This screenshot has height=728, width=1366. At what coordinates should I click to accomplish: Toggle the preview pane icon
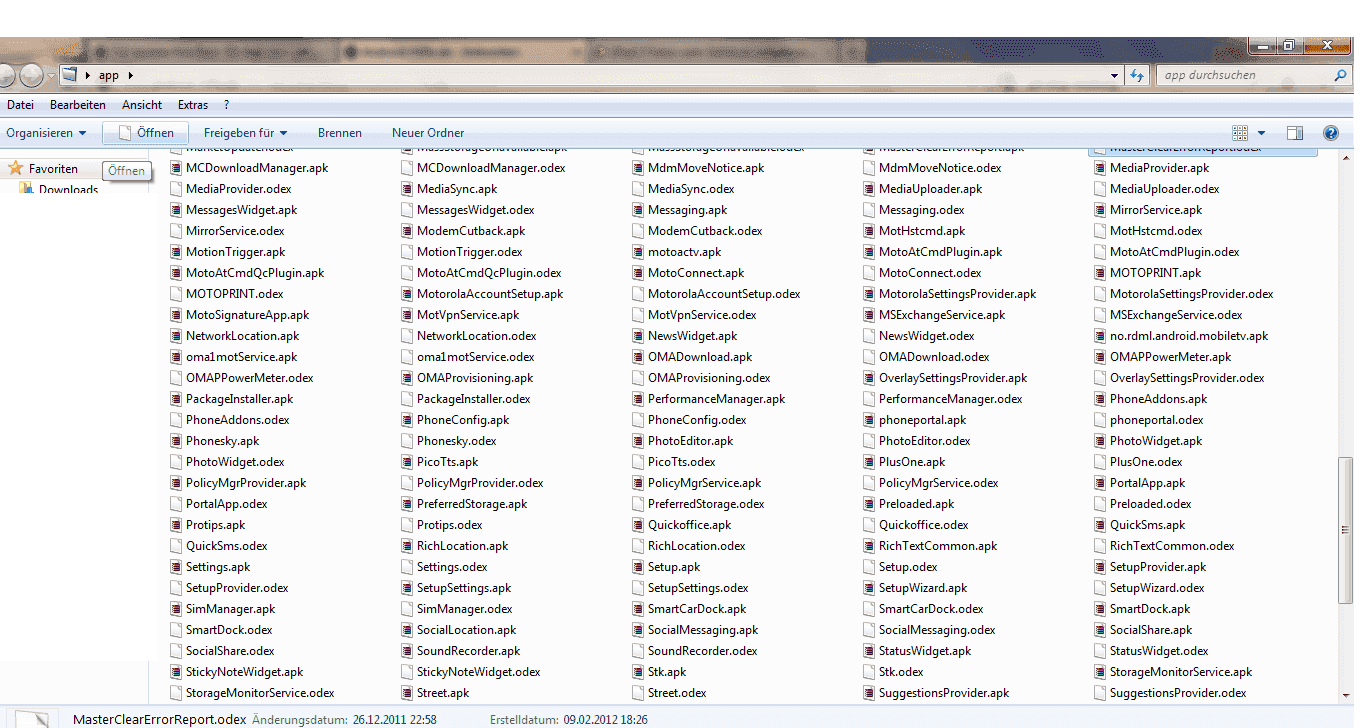tap(1295, 133)
